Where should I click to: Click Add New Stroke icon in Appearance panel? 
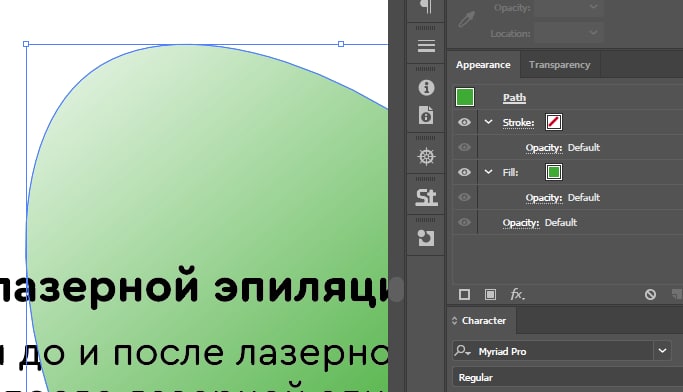[464, 295]
